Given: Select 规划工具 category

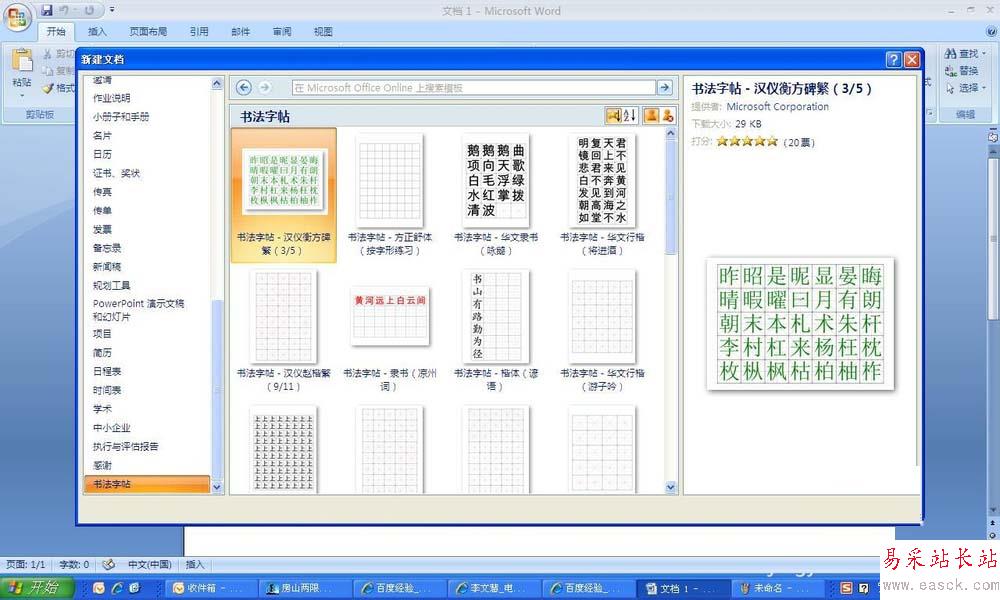Looking at the screenshot, I should pyautogui.click(x=112, y=285).
